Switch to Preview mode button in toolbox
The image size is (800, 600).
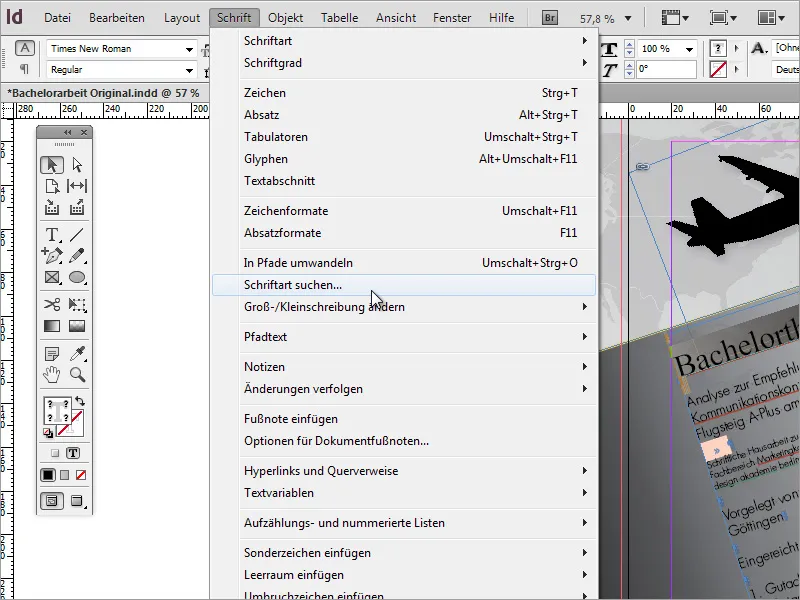pyautogui.click(x=77, y=501)
